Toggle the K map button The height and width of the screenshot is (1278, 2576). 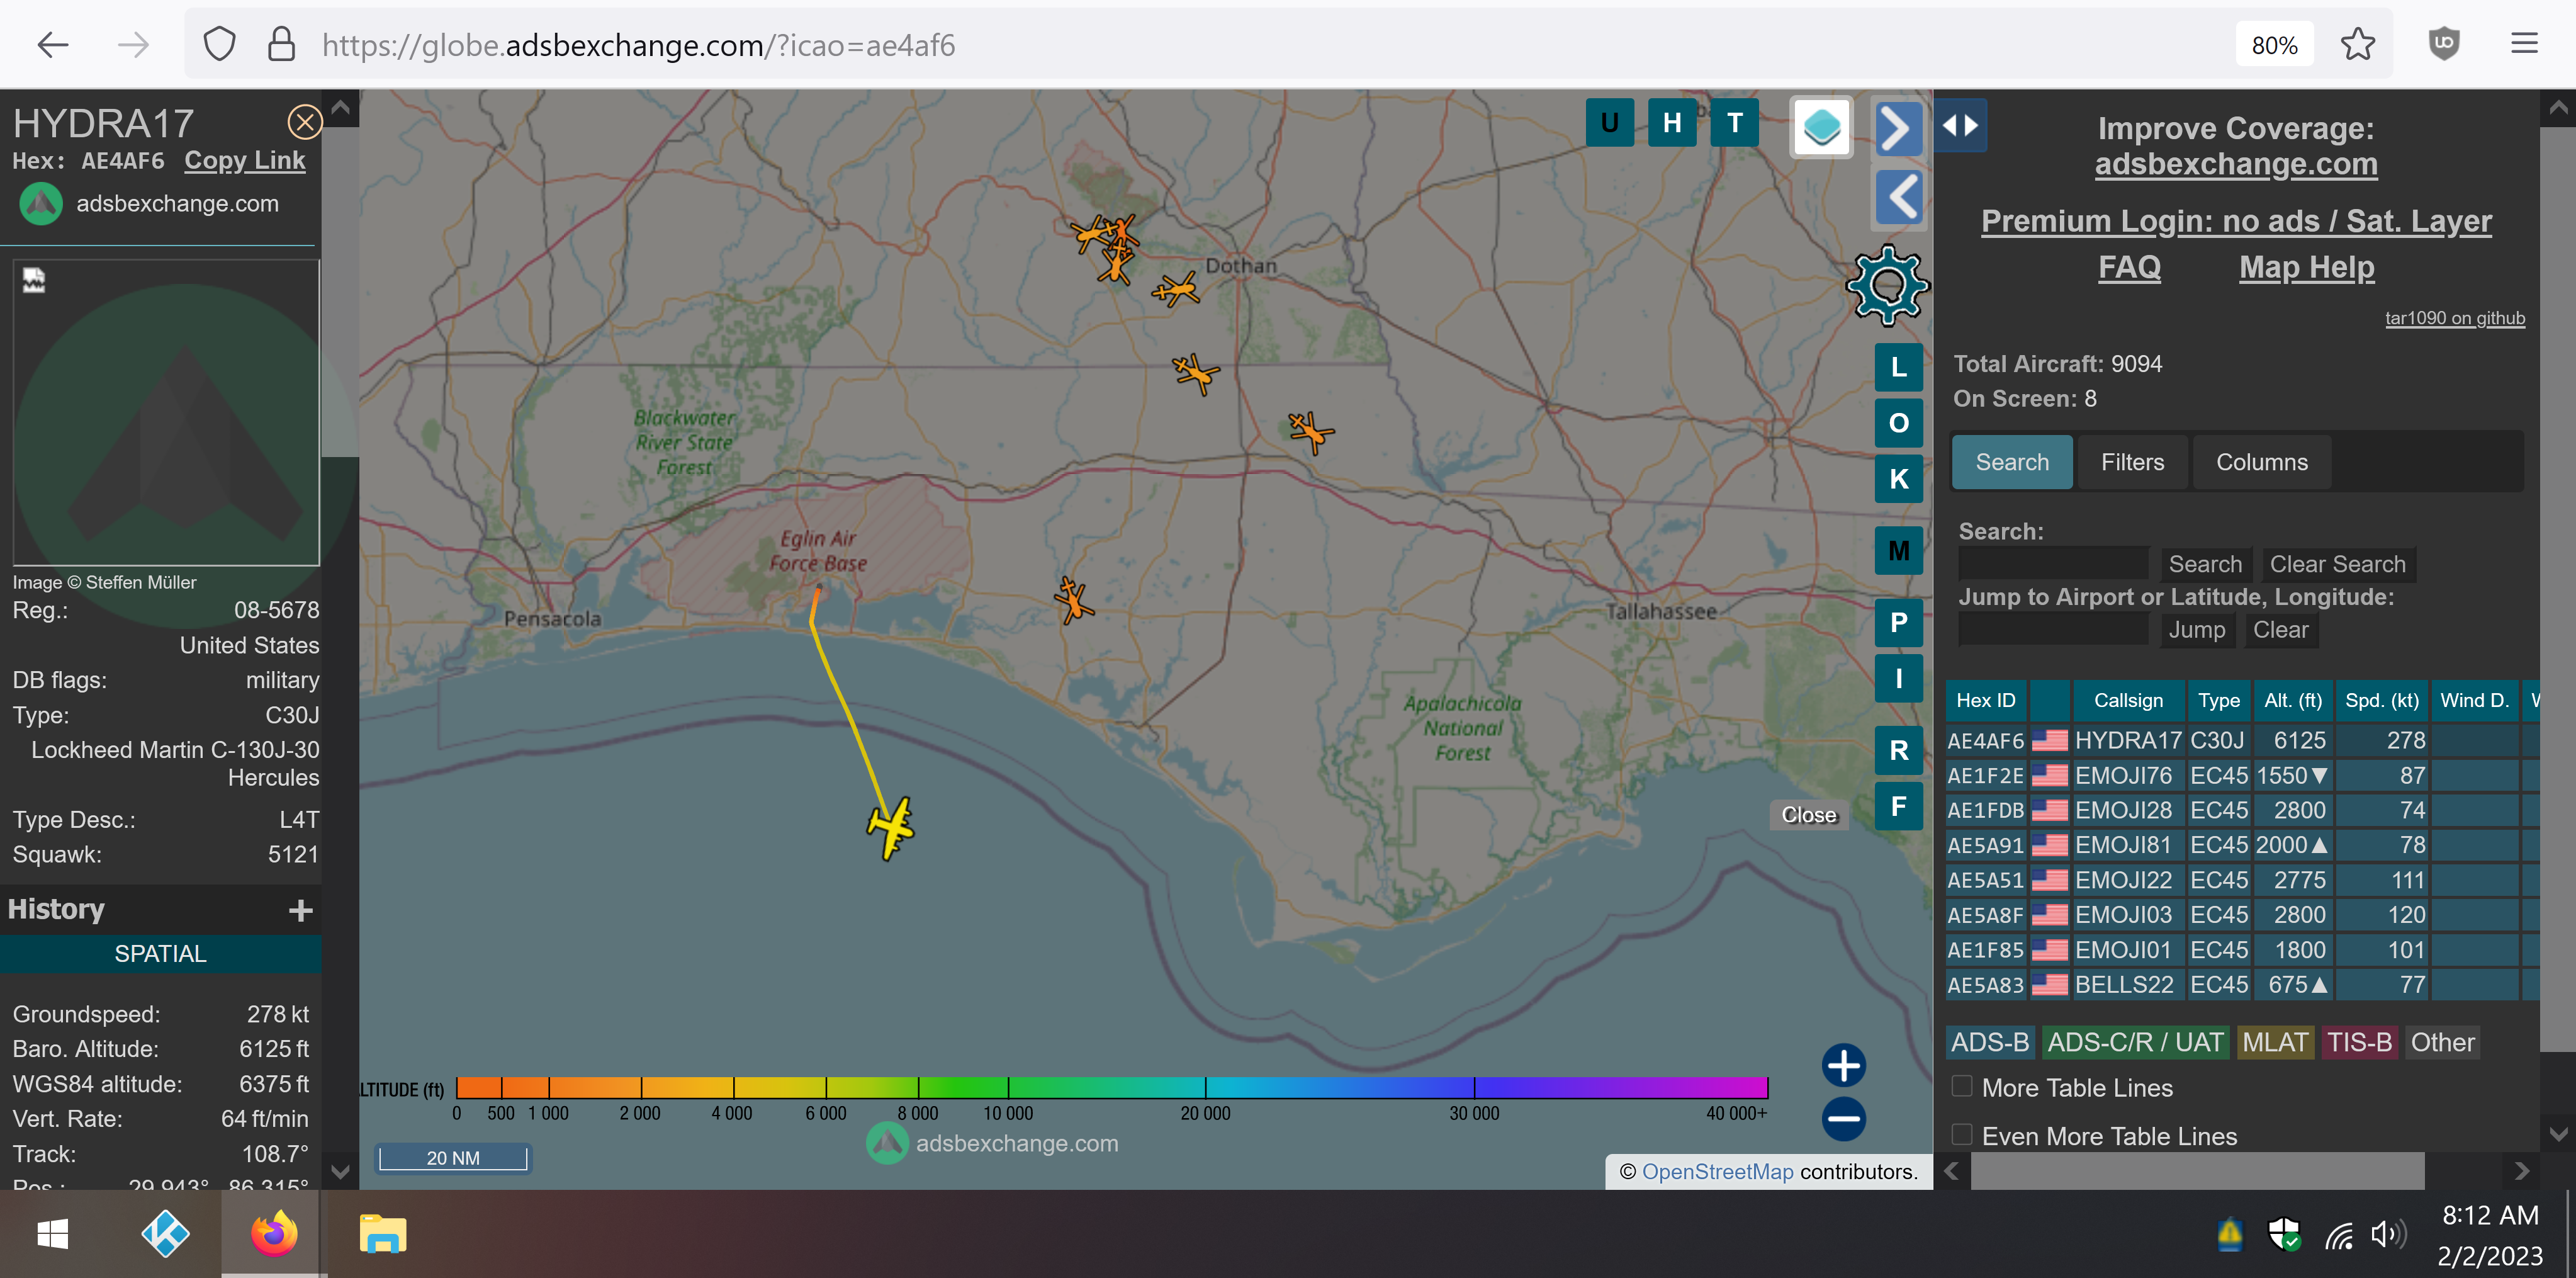coord(1898,479)
